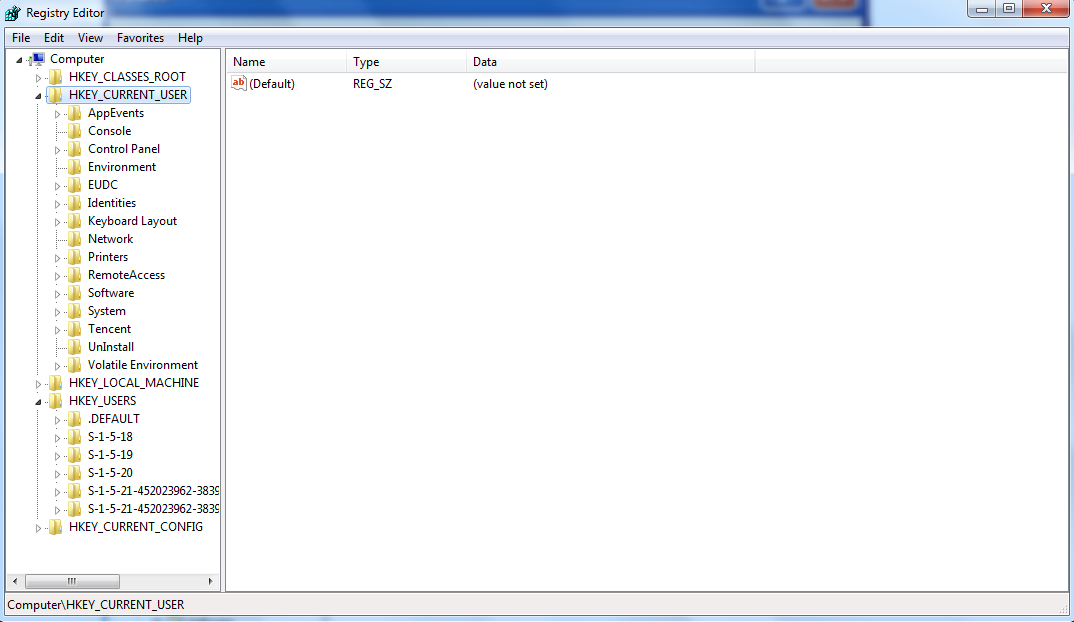Screen dimensions: 1074x622
Task: Collapse the HKEY_CURRENT_USER key
Action: pos(38,96)
